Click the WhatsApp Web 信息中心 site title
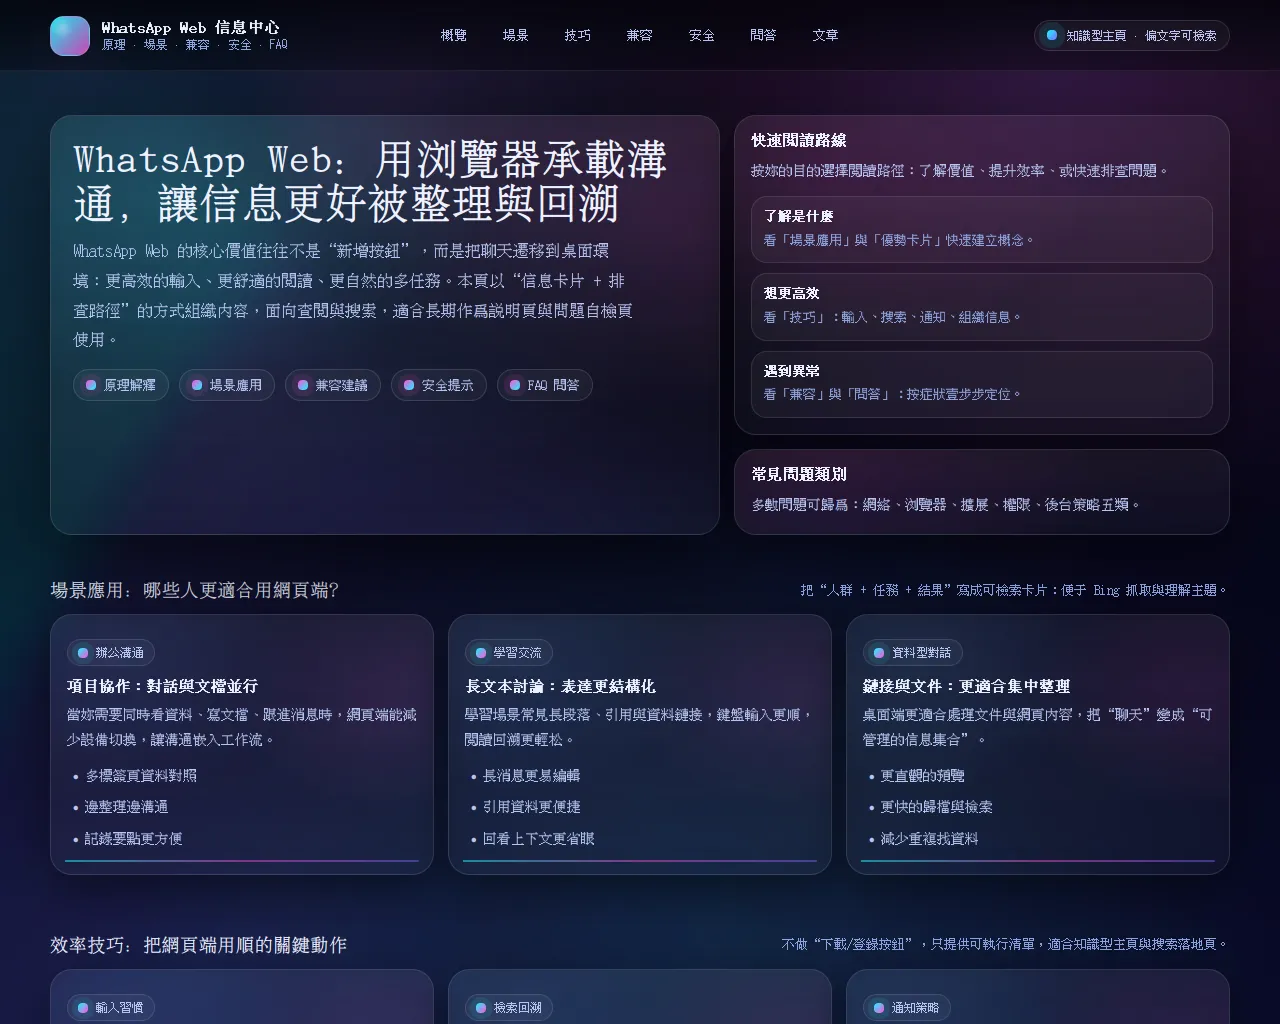This screenshot has height=1024, width=1280. click(191, 27)
